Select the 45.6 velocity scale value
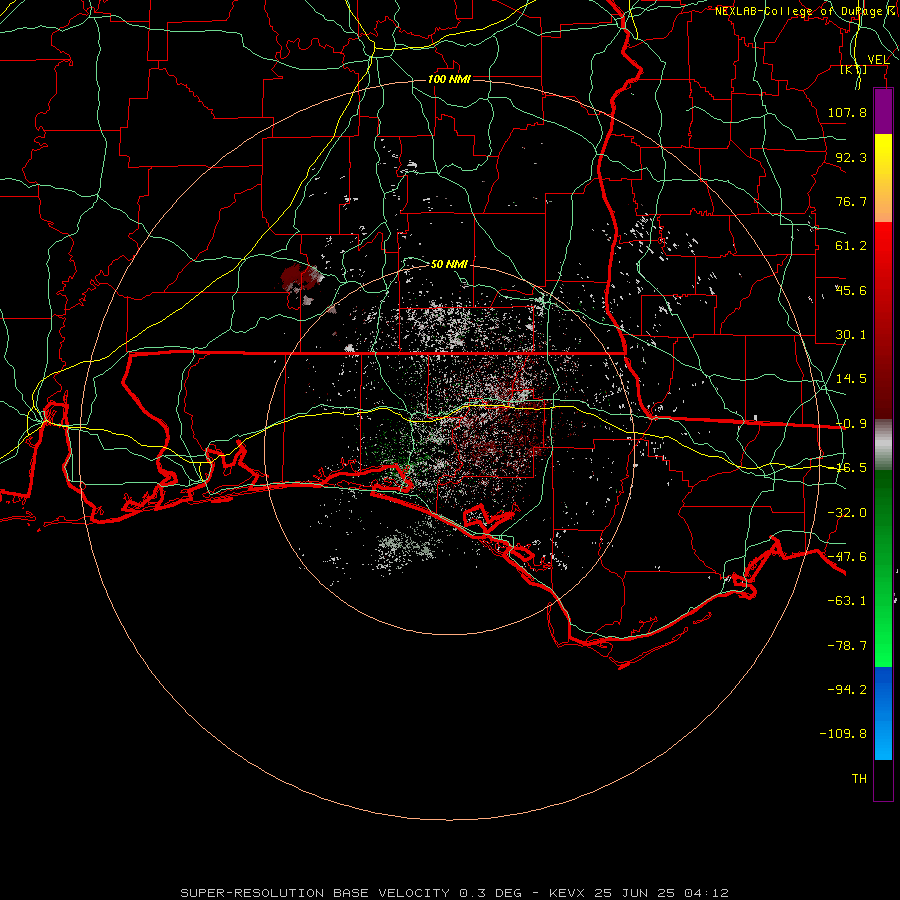The height and width of the screenshot is (900, 900). (x=851, y=290)
